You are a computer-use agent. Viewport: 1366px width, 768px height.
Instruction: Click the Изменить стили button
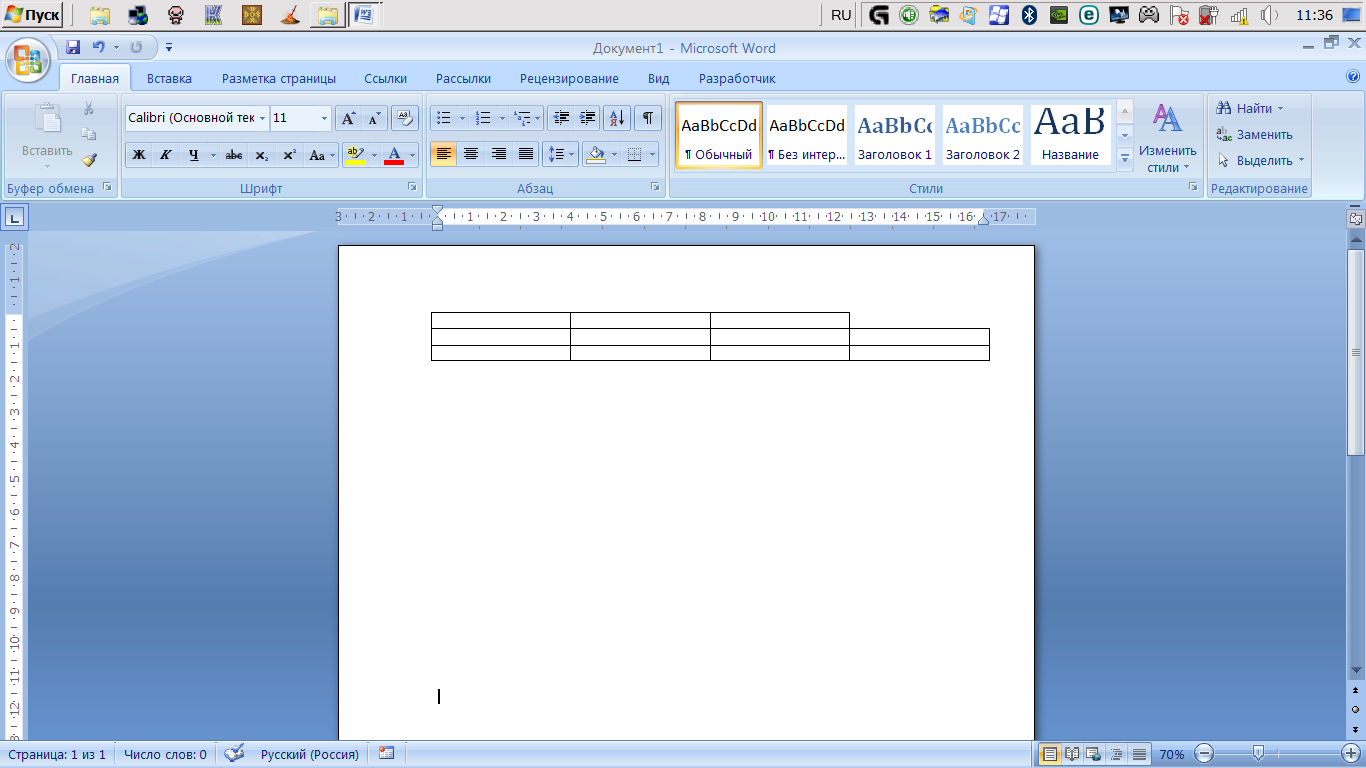pos(1167,137)
